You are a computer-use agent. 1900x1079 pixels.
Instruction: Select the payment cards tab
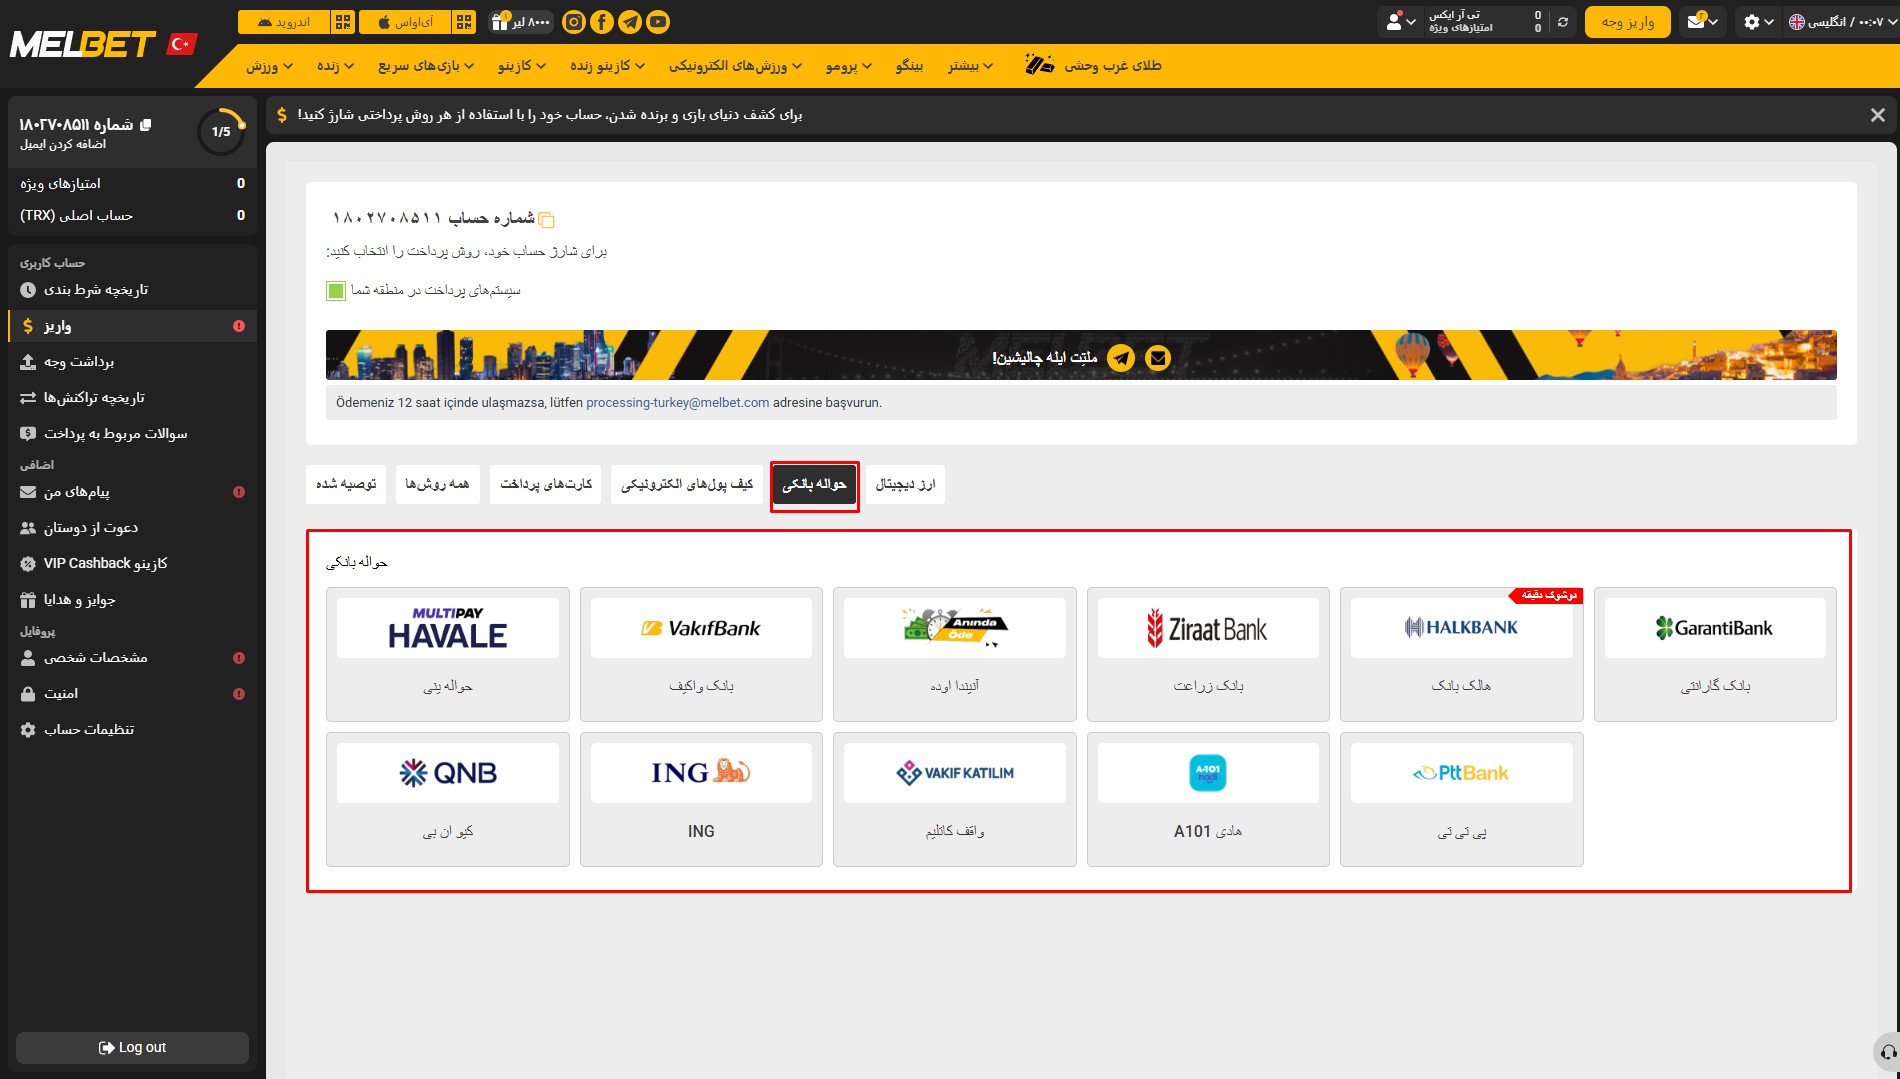pos(546,484)
